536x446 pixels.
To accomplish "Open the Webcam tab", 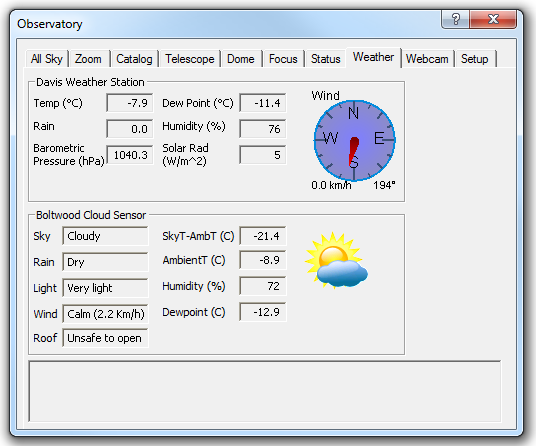I will click(427, 59).
